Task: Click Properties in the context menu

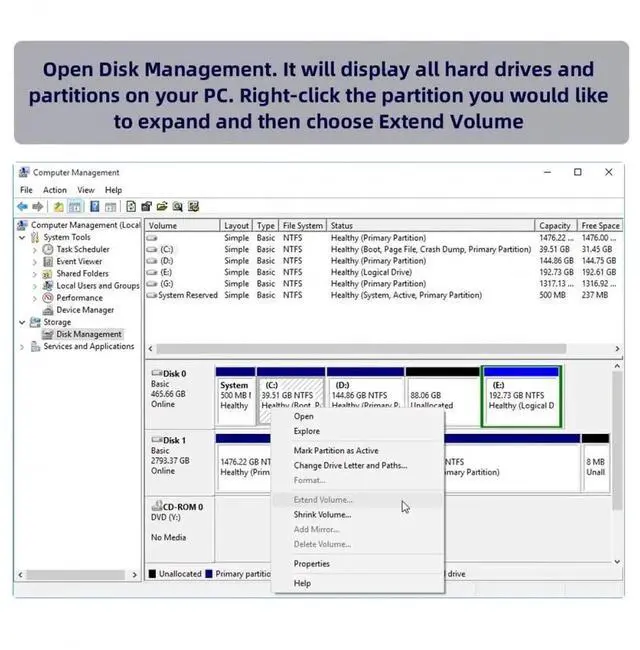Action: (311, 564)
